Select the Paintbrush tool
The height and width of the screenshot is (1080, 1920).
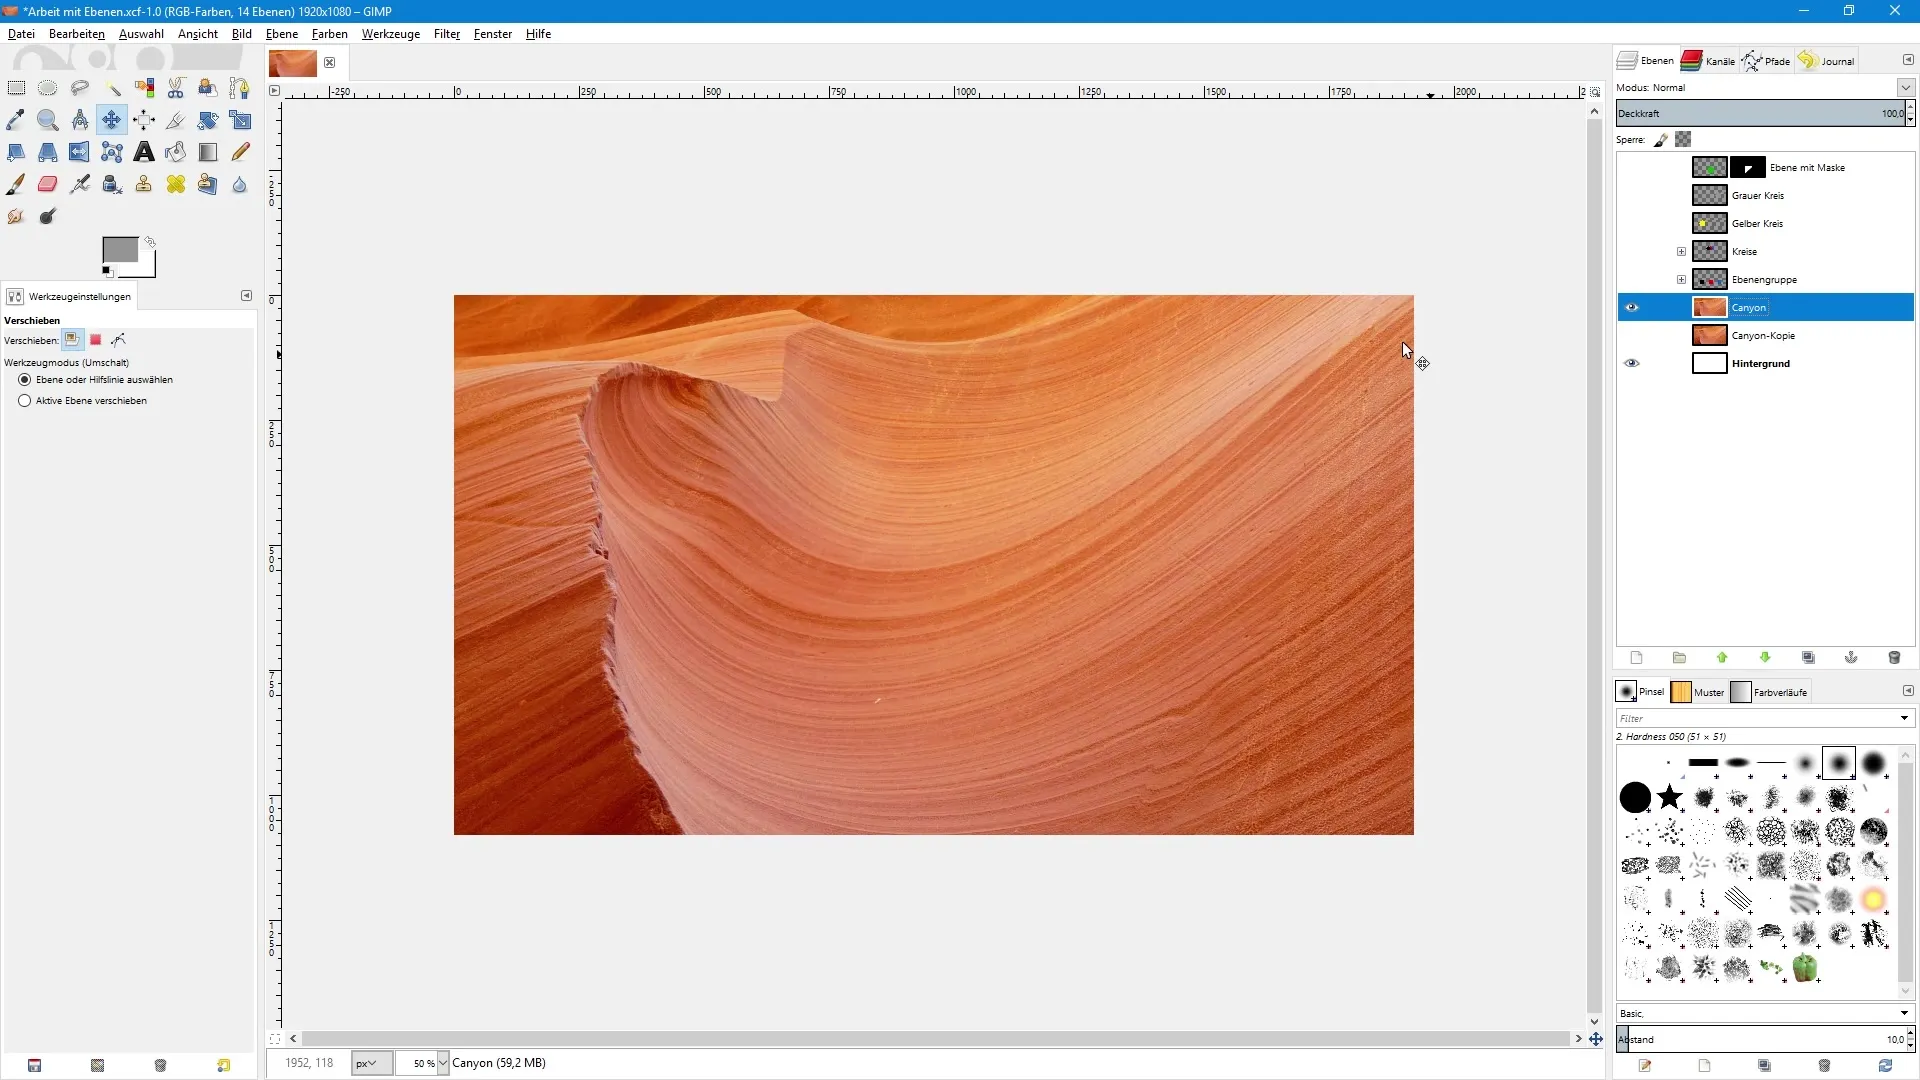point(16,184)
